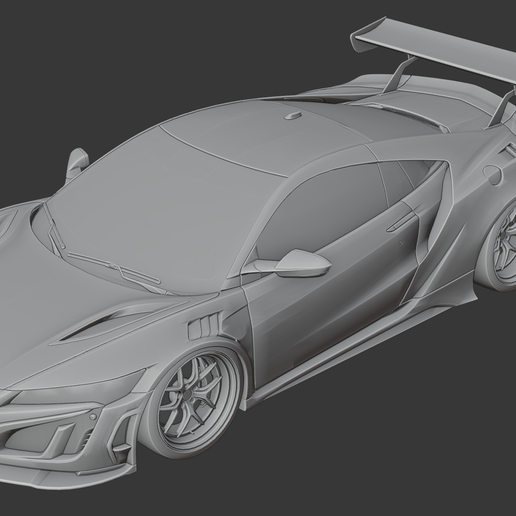Select the windshield wiper blade
This screenshot has width=516, height=516.
(x=115, y=267)
